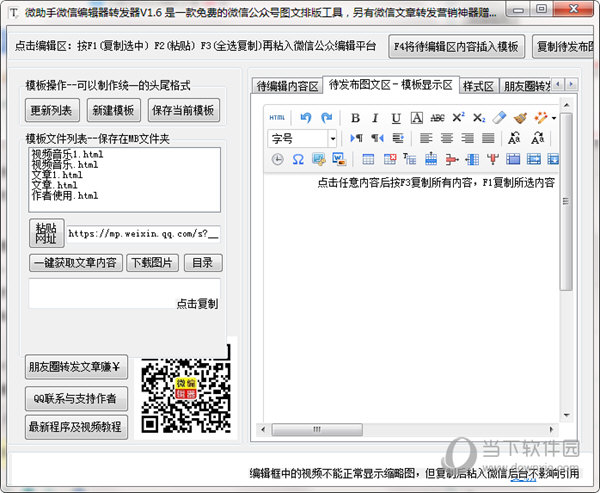Viewport: 600px width, 493px height.
Task: Center align text
Action: [x=447, y=138]
